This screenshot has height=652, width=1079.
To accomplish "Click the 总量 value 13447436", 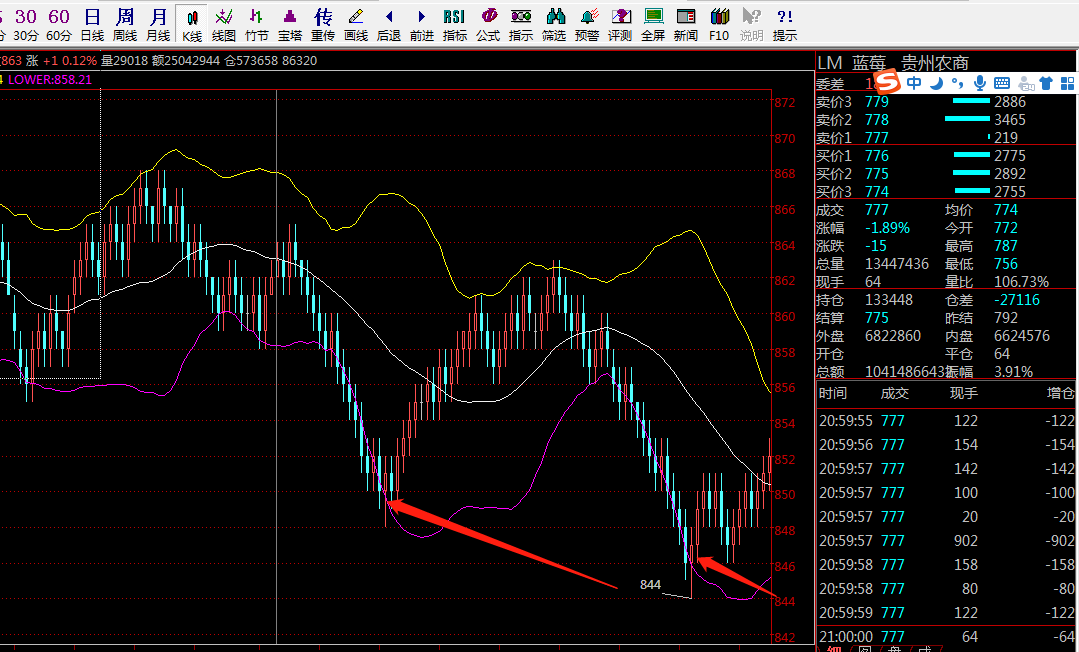I will 897,264.
